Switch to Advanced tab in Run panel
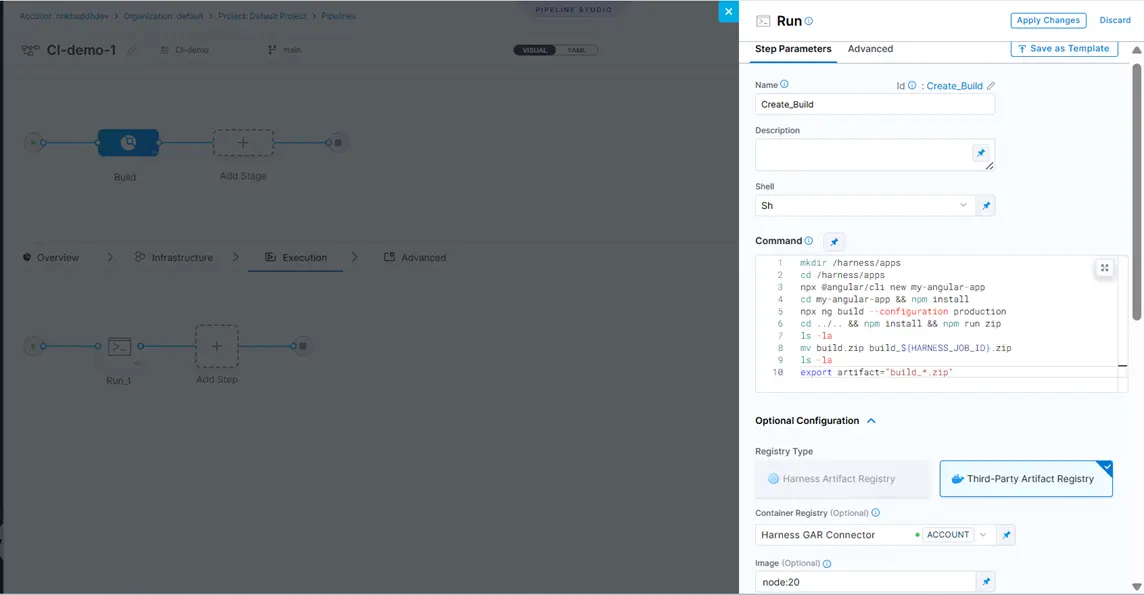This screenshot has height=595, width=1144. [x=870, y=49]
